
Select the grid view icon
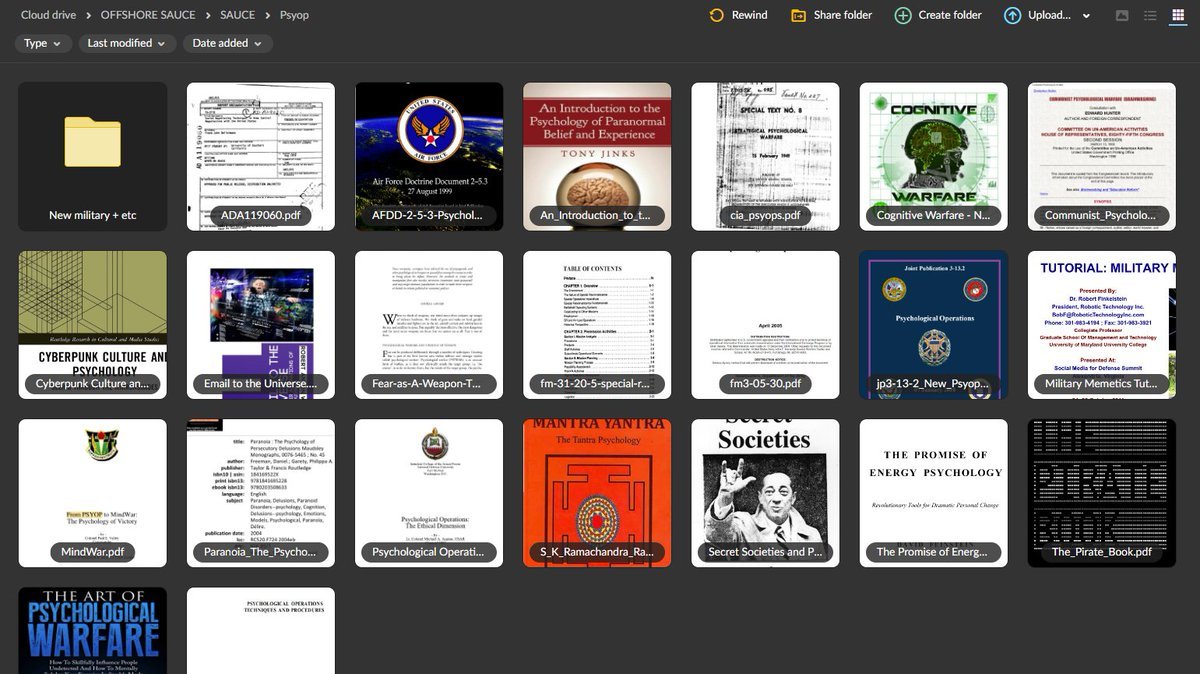pos(1178,16)
